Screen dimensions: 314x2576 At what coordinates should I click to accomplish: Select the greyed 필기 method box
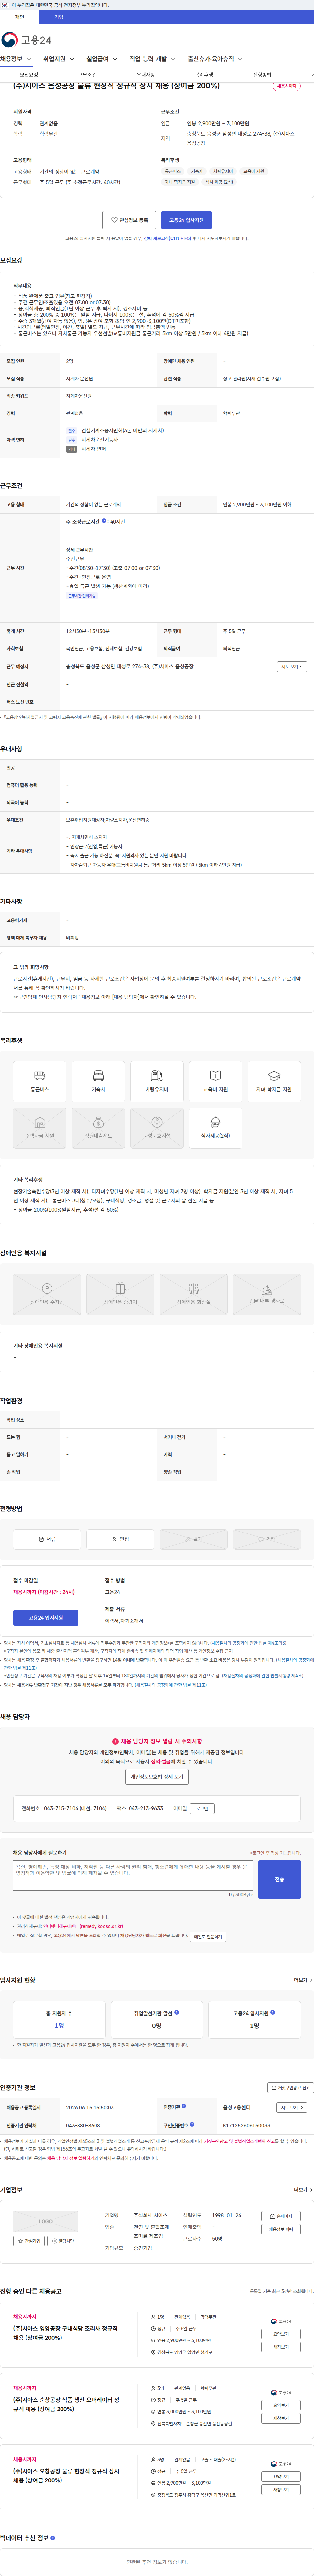pos(193,1539)
